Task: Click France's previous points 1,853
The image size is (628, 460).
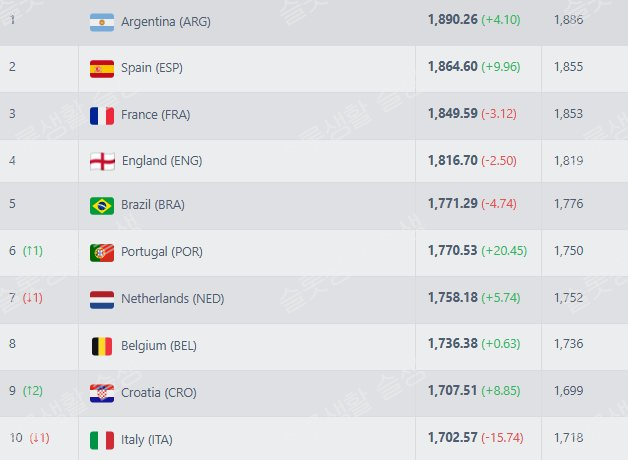Action: (568, 114)
